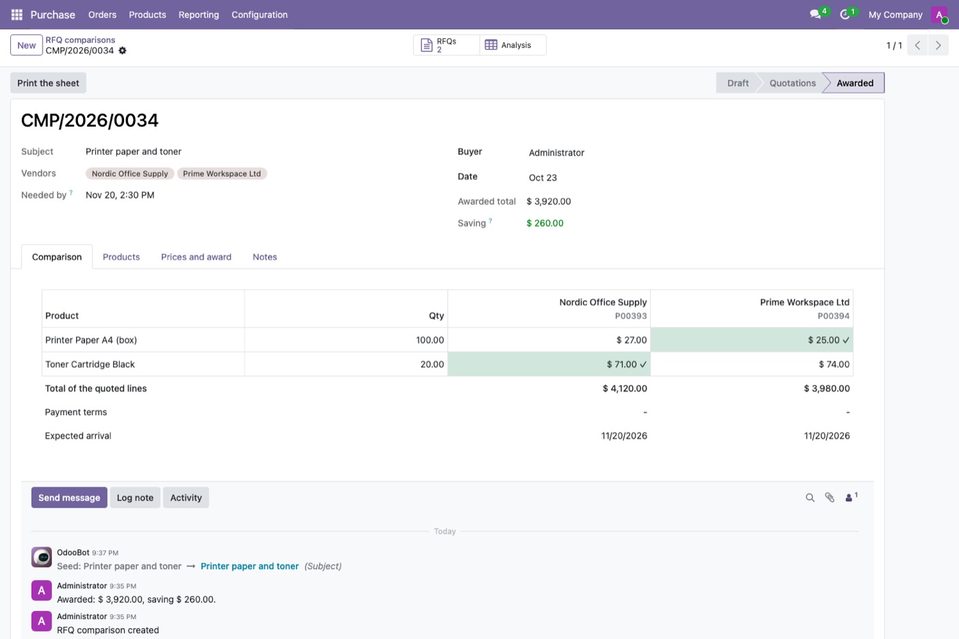Click the gear icon beside CMP/2026/0034
The width and height of the screenshot is (959, 639).
pos(122,51)
